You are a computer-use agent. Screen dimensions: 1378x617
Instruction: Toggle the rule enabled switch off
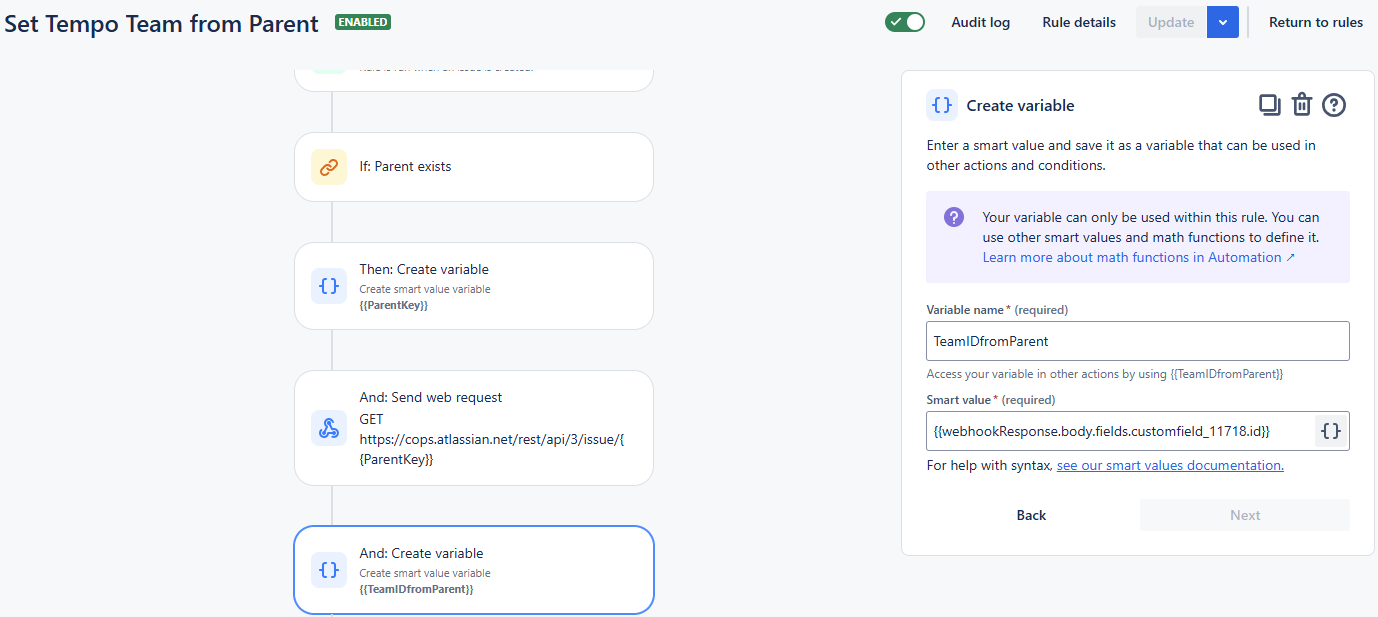pyautogui.click(x=905, y=22)
